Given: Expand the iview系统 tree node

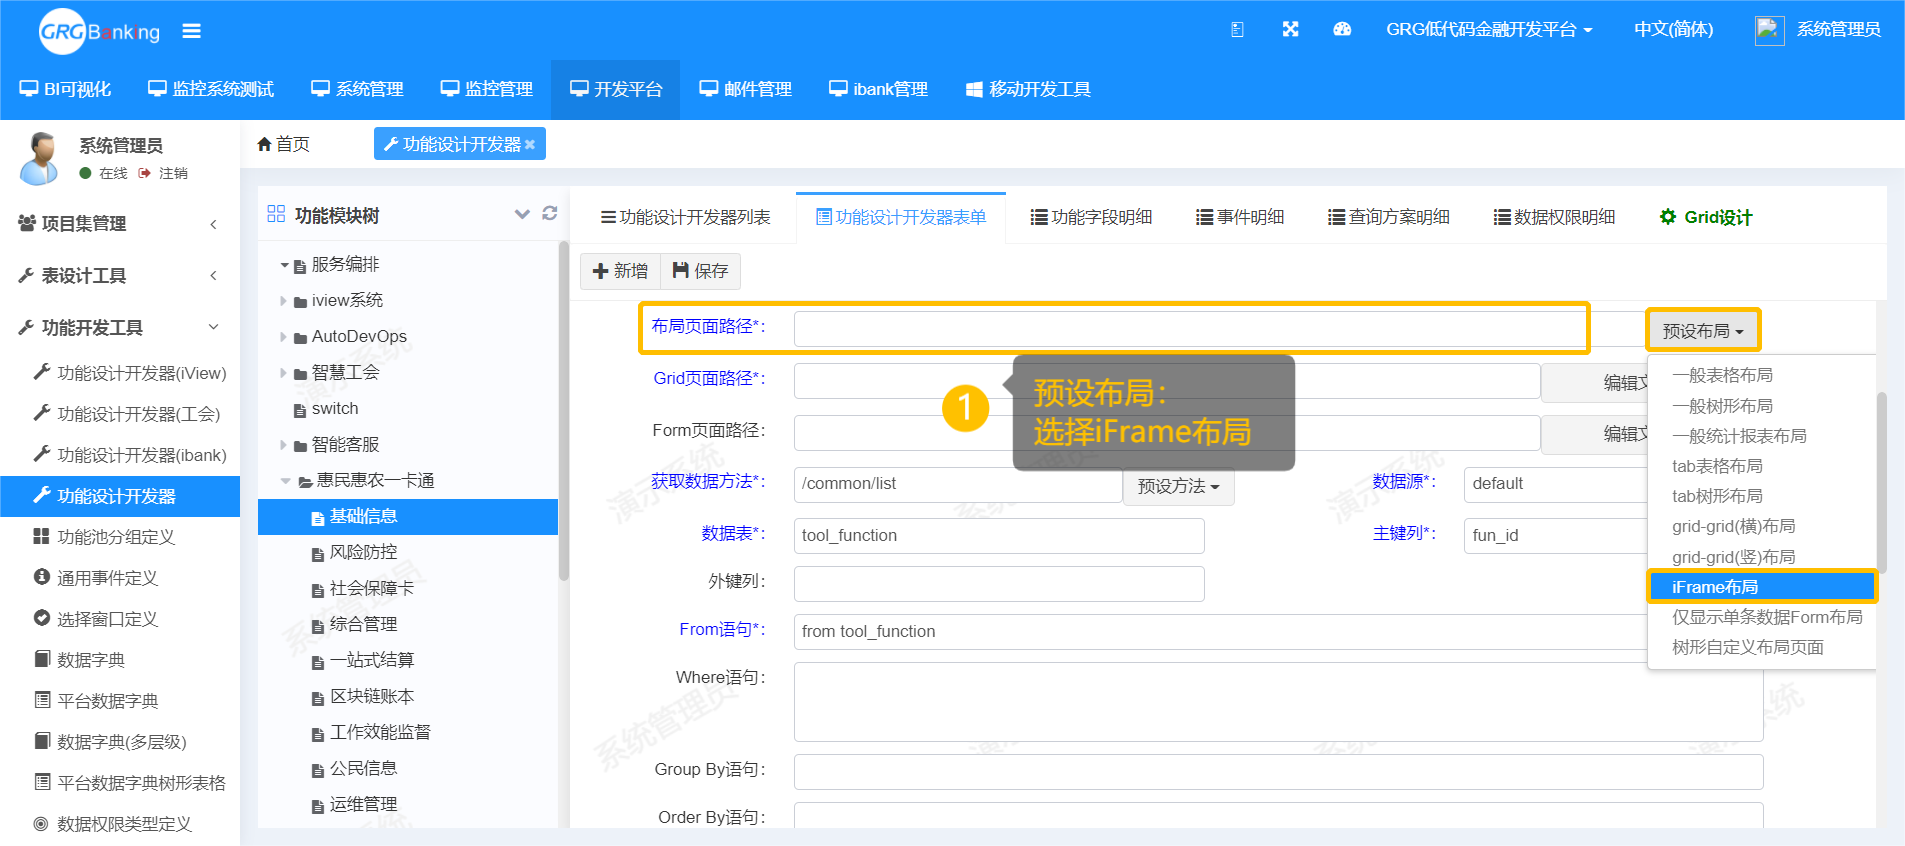Looking at the screenshot, I should 284,301.
